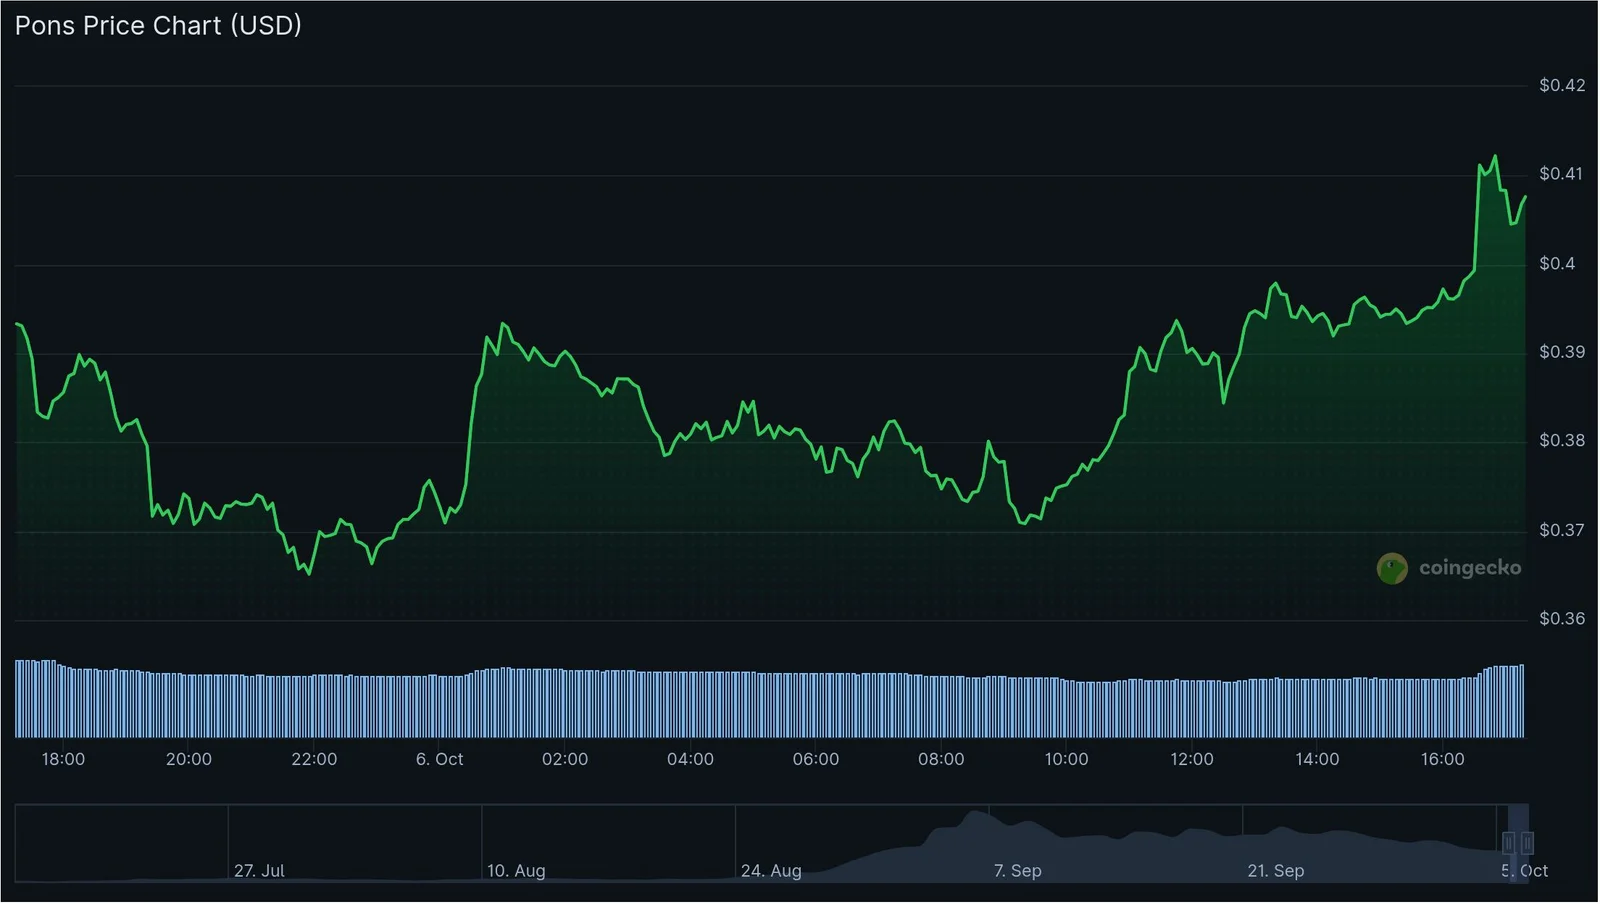Screen dimensions: 1600x904
Task: Select 7. Sep in the range navigator
Action: pyautogui.click(x=1018, y=871)
